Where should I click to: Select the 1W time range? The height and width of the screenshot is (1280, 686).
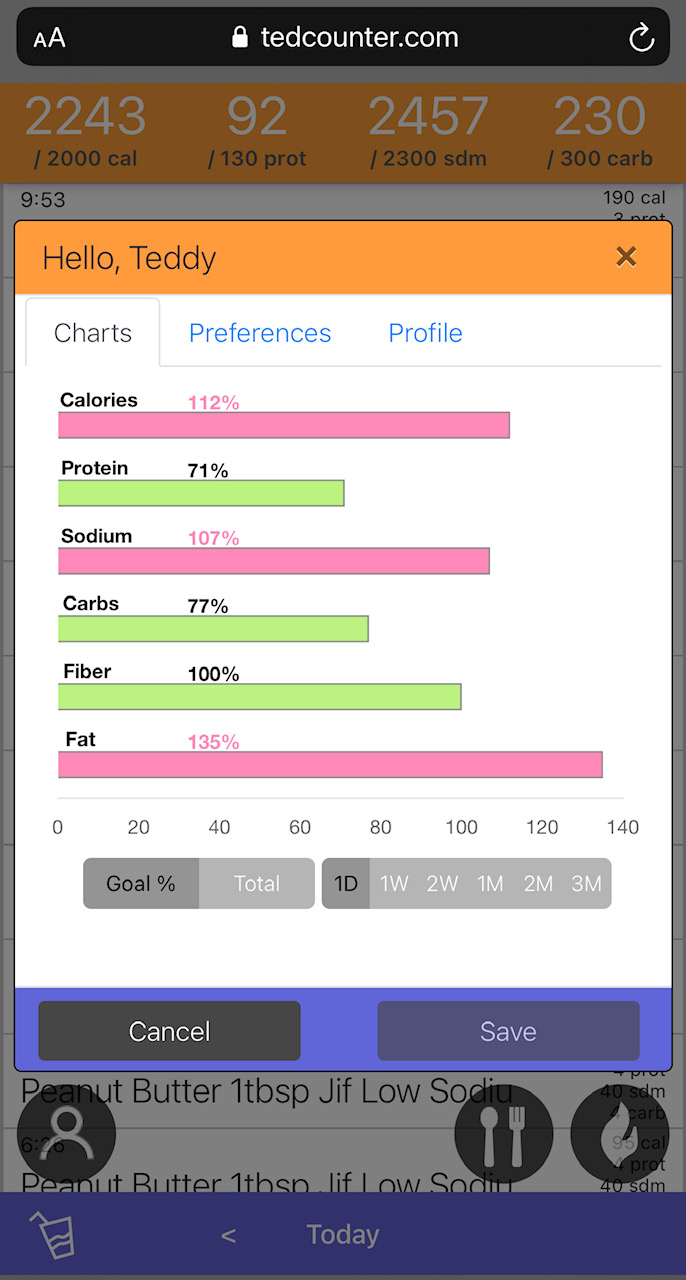(394, 883)
